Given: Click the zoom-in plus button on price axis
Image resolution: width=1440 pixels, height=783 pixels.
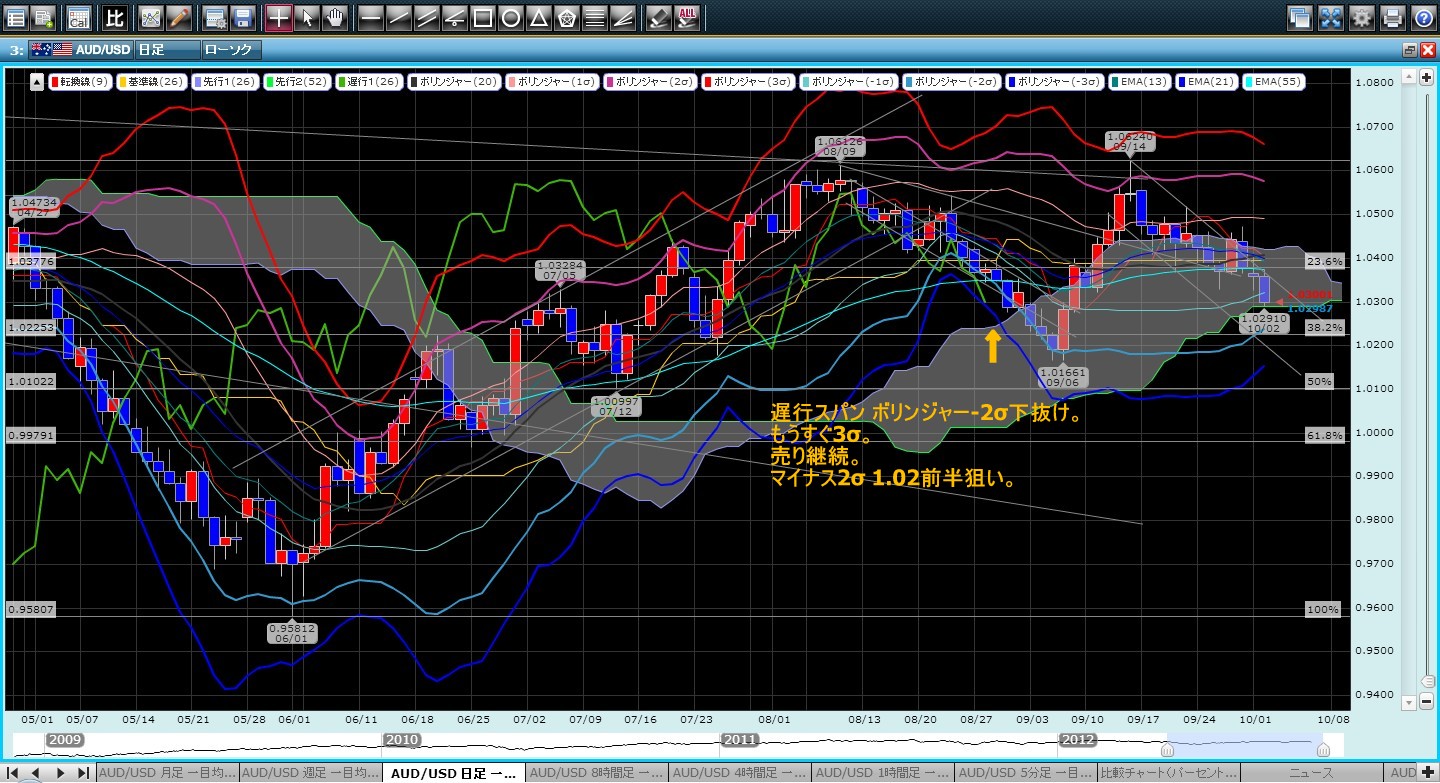Looking at the screenshot, I should 1425,77.
